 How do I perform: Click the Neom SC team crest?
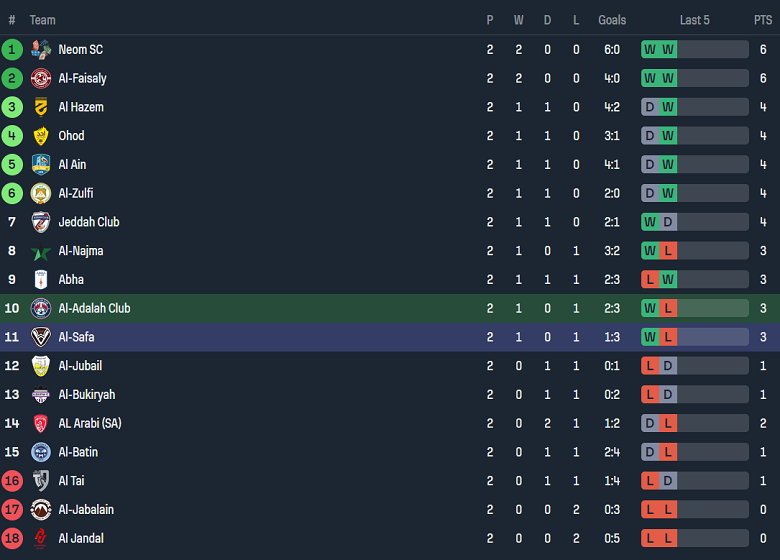[x=41, y=49]
